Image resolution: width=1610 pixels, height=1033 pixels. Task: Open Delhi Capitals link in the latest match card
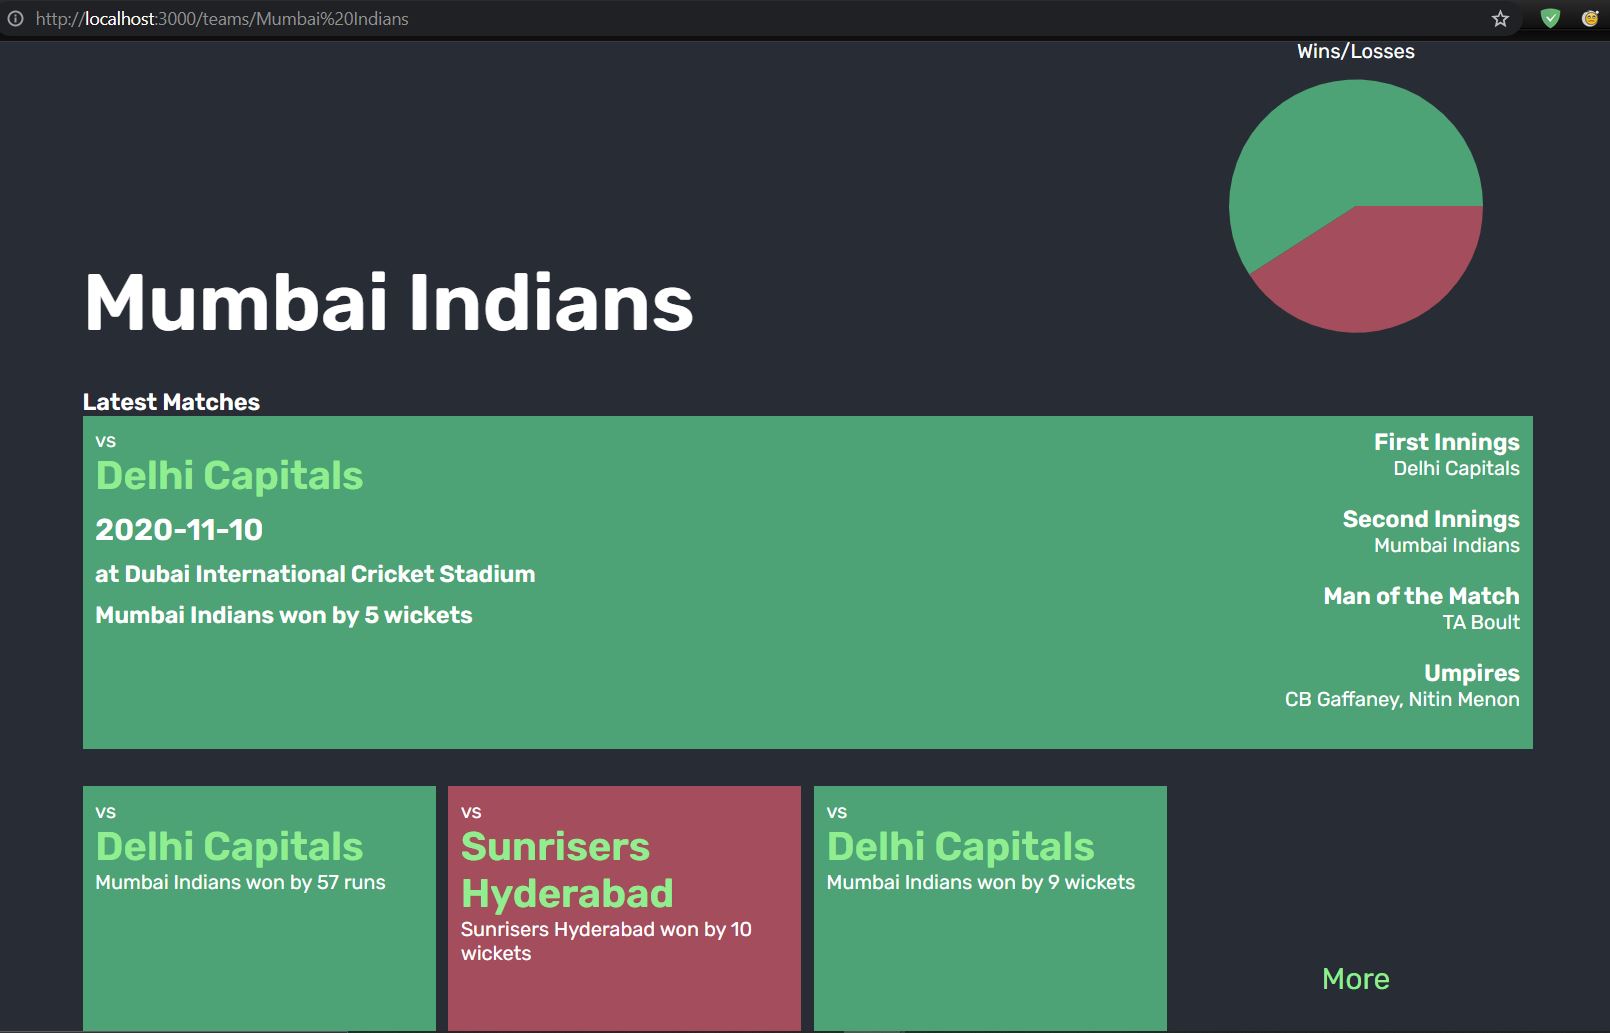229,475
